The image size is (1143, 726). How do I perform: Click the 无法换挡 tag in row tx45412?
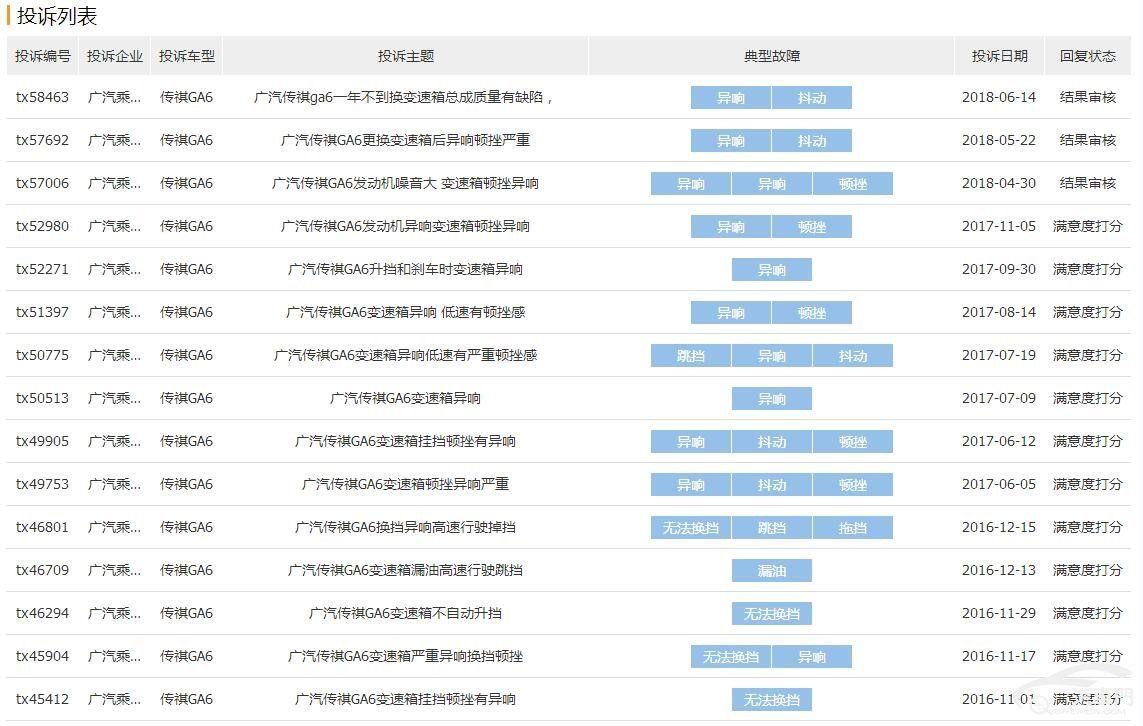click(771, 700)
